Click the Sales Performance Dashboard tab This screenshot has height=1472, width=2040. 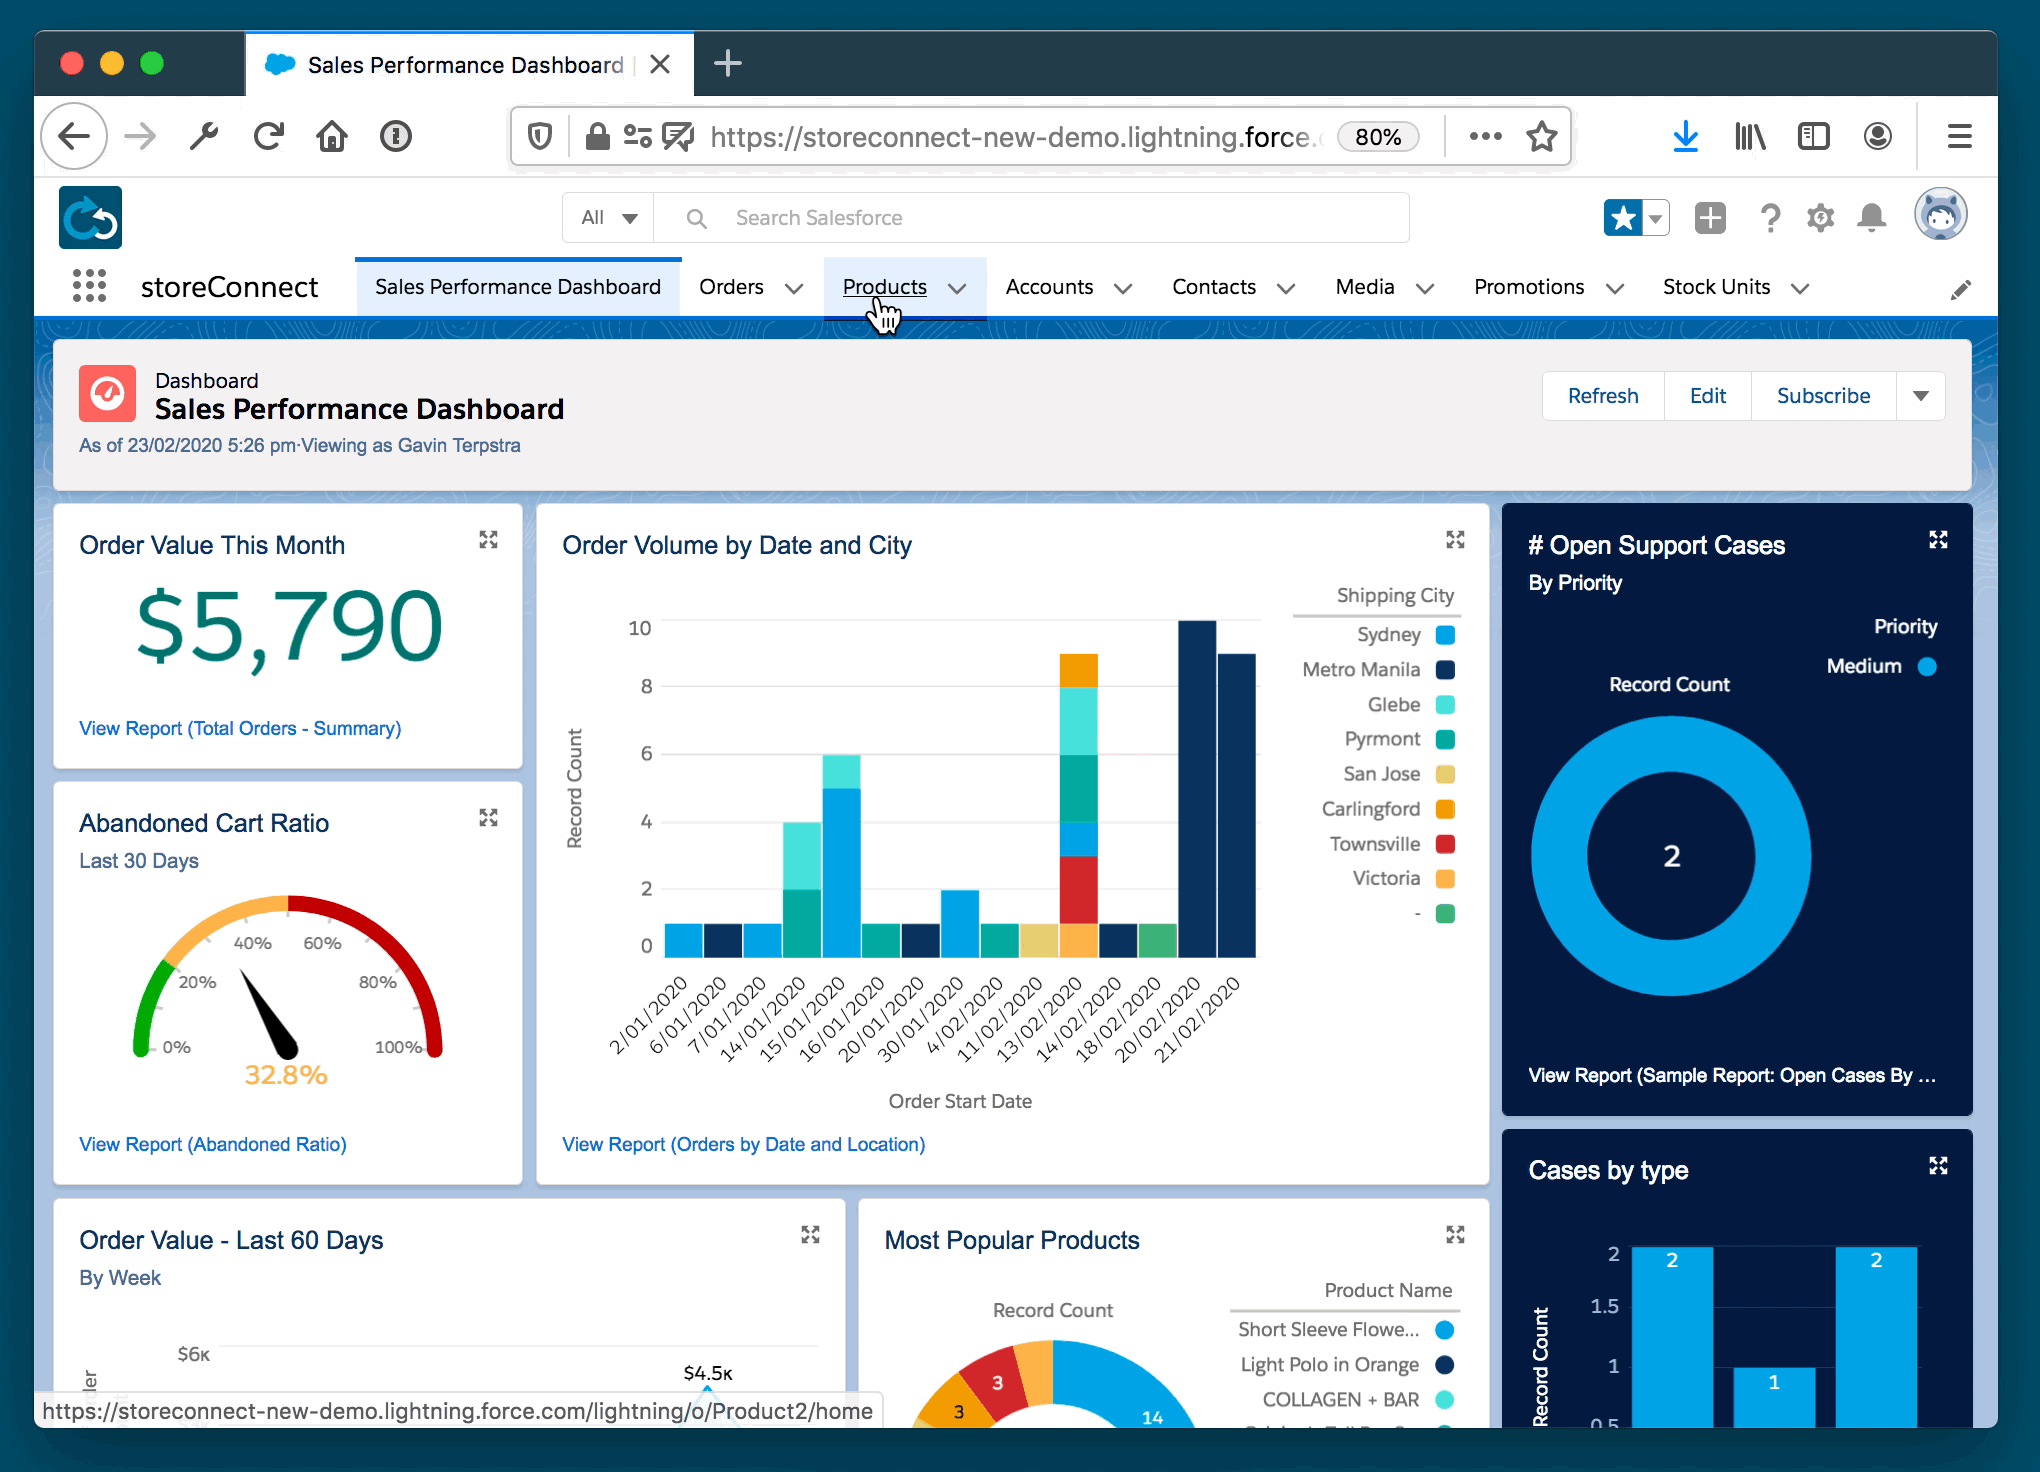pos(516,287)
